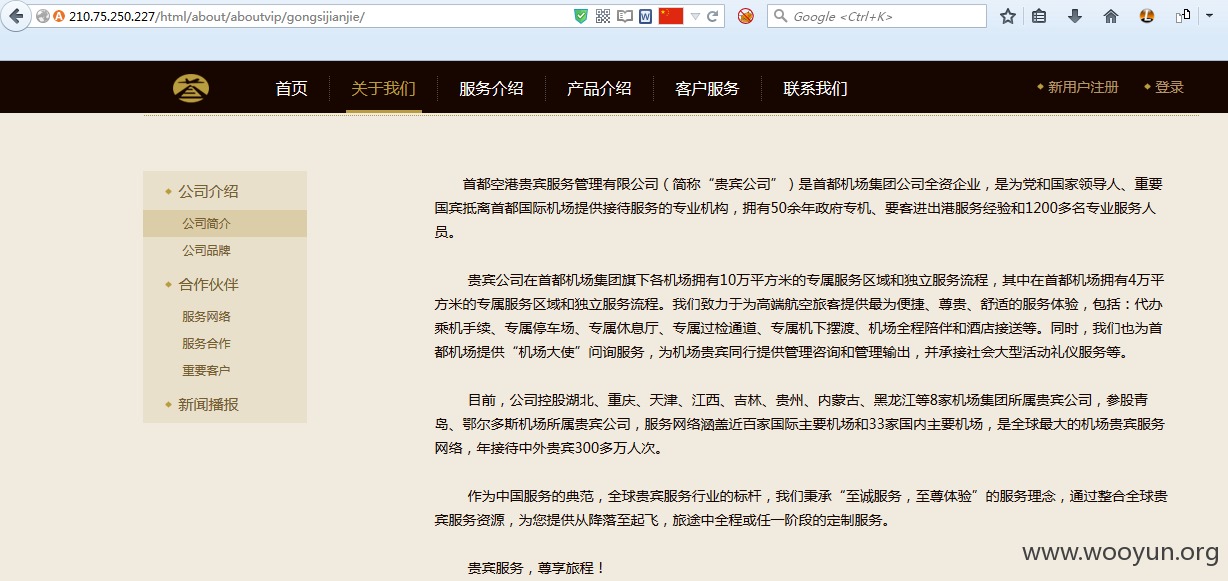This screenshot has width=1228, height=581.
Task: Open the 客户服务 navigation tab
Action: [x=707, y=88]
